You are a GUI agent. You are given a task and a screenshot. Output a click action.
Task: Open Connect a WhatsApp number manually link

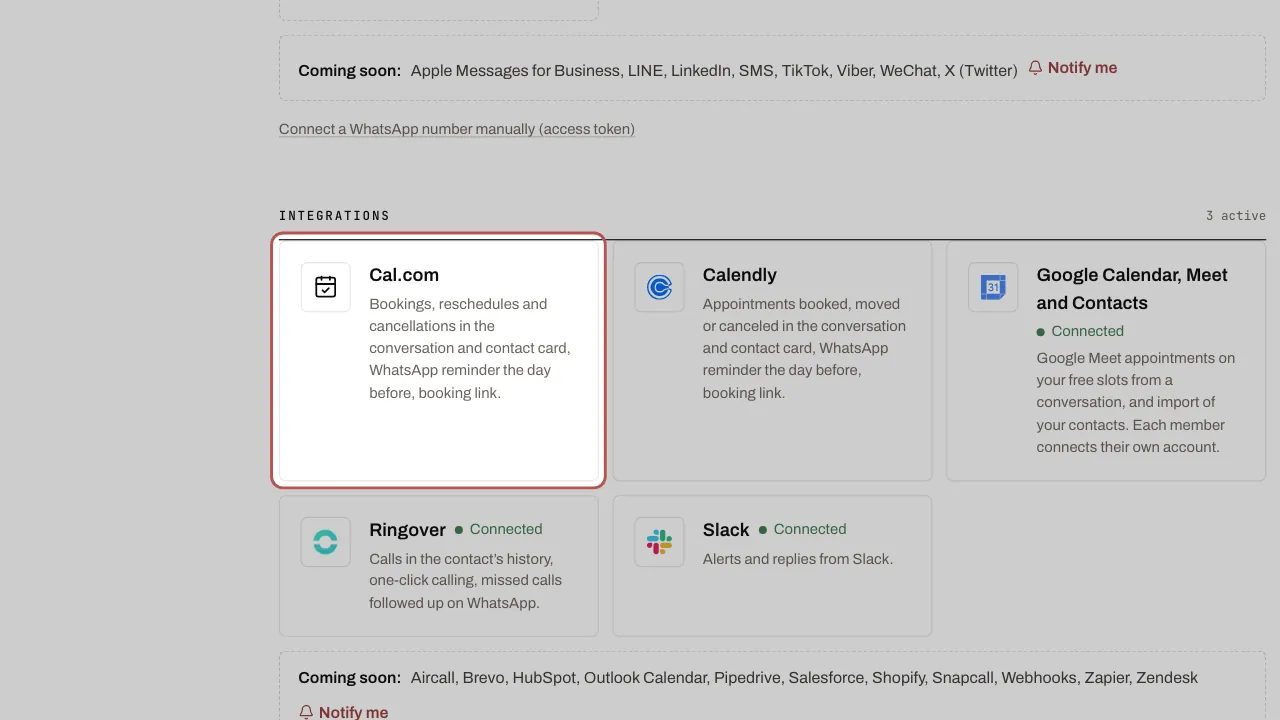[x=457, y=129]
